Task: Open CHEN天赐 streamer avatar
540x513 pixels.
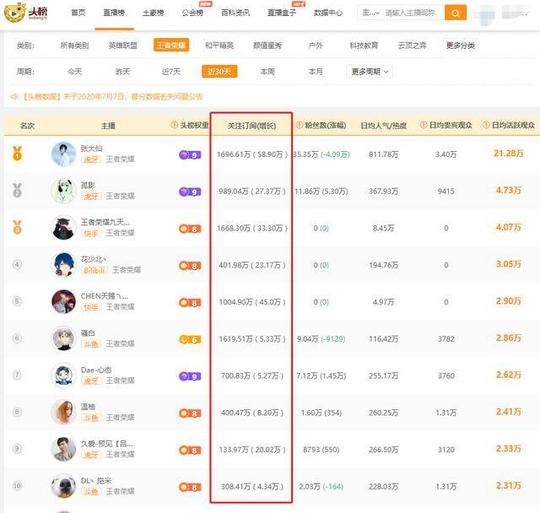Action: [63, 302]
